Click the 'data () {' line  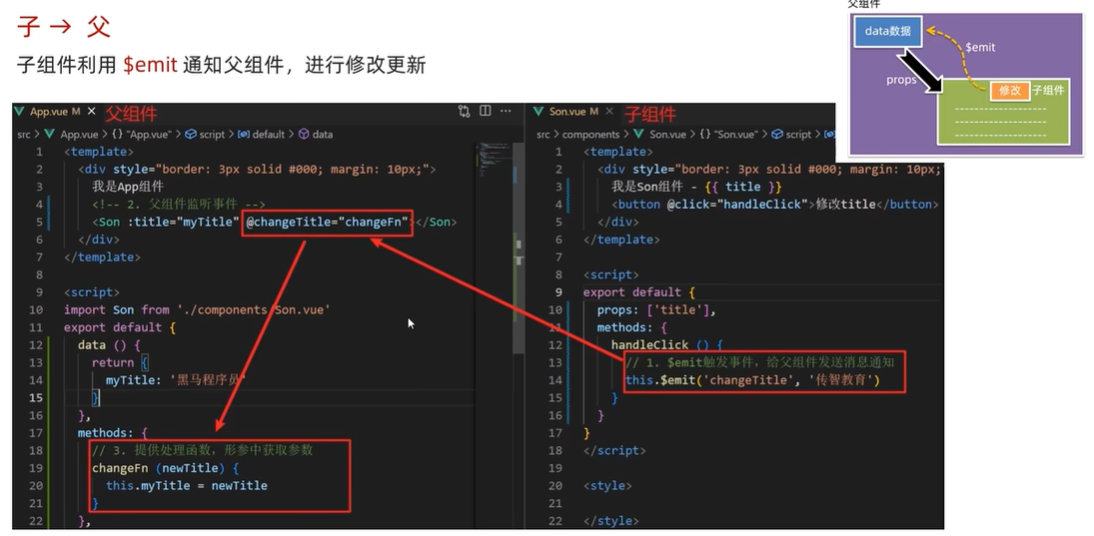coord(110,345)
